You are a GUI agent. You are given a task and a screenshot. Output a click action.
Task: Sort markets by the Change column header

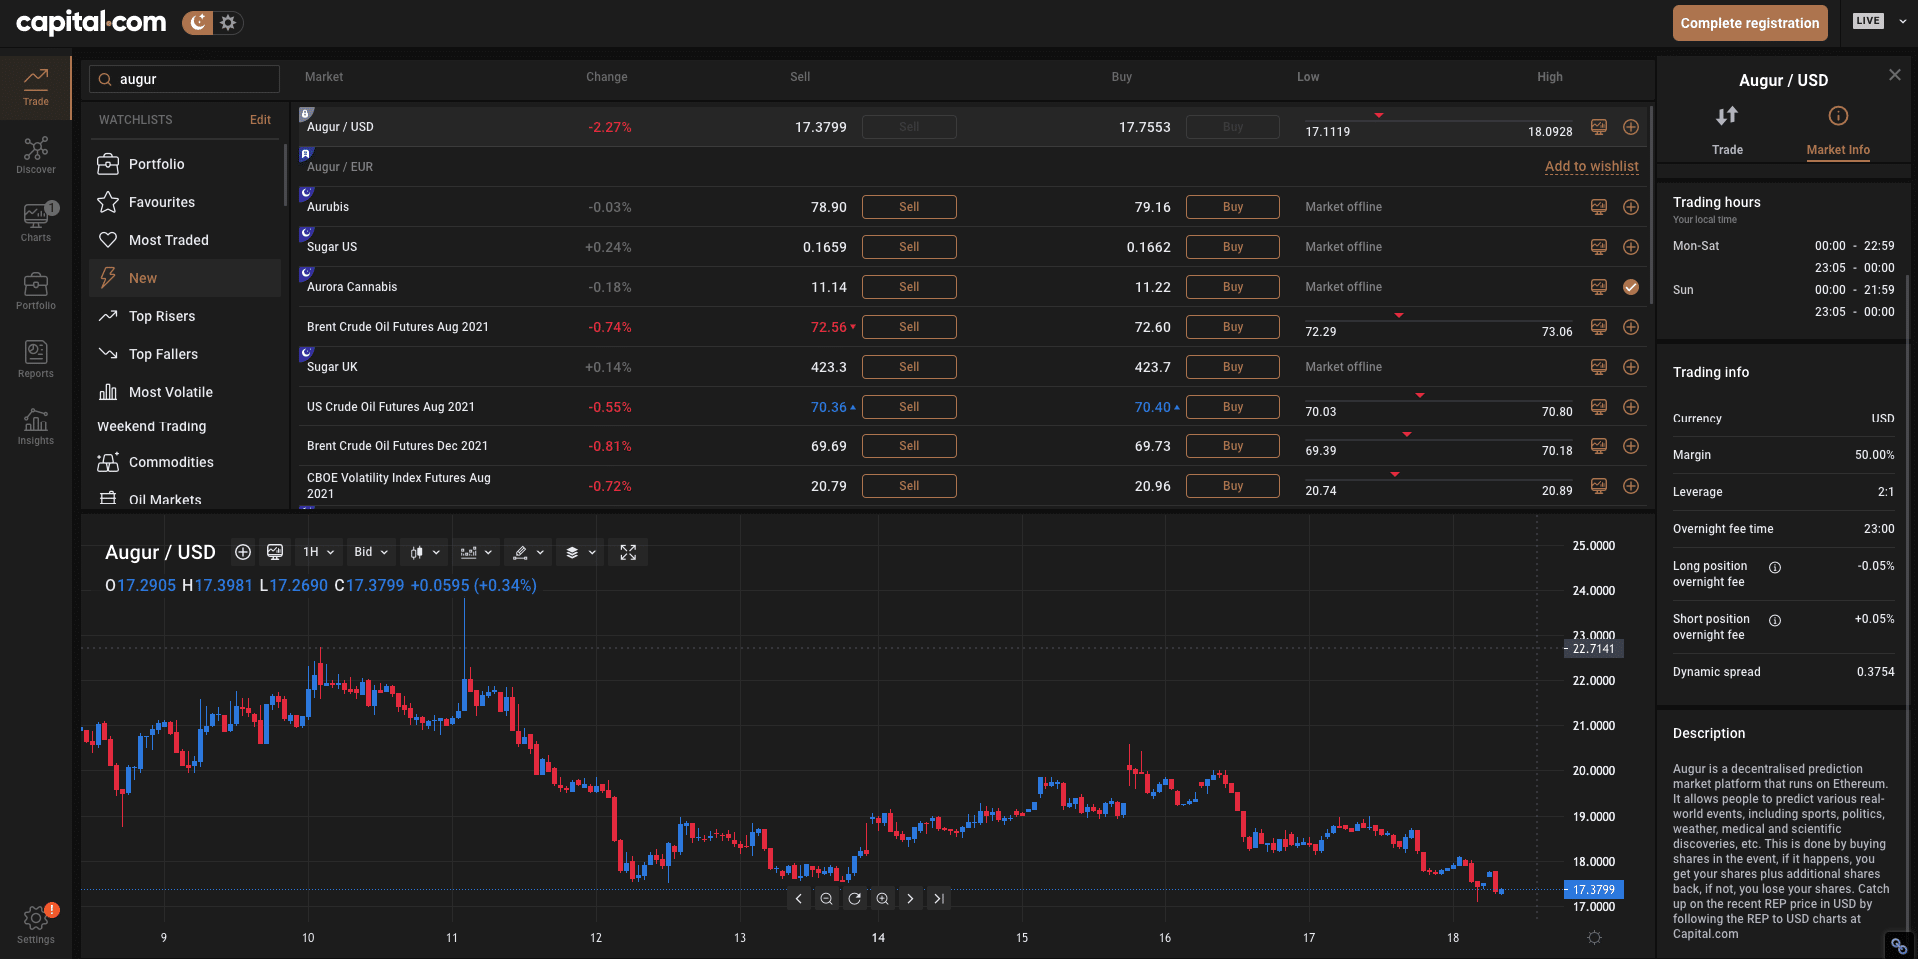606,77
